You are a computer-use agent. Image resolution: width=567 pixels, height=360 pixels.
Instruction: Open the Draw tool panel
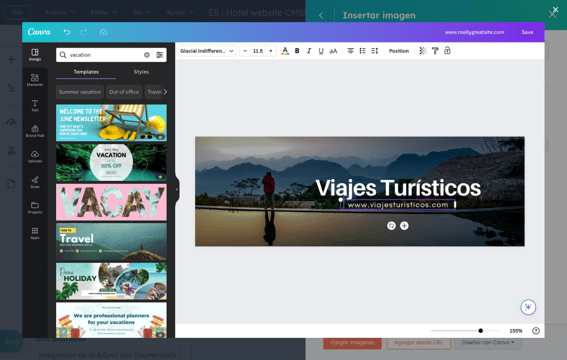tap(35, 182)
